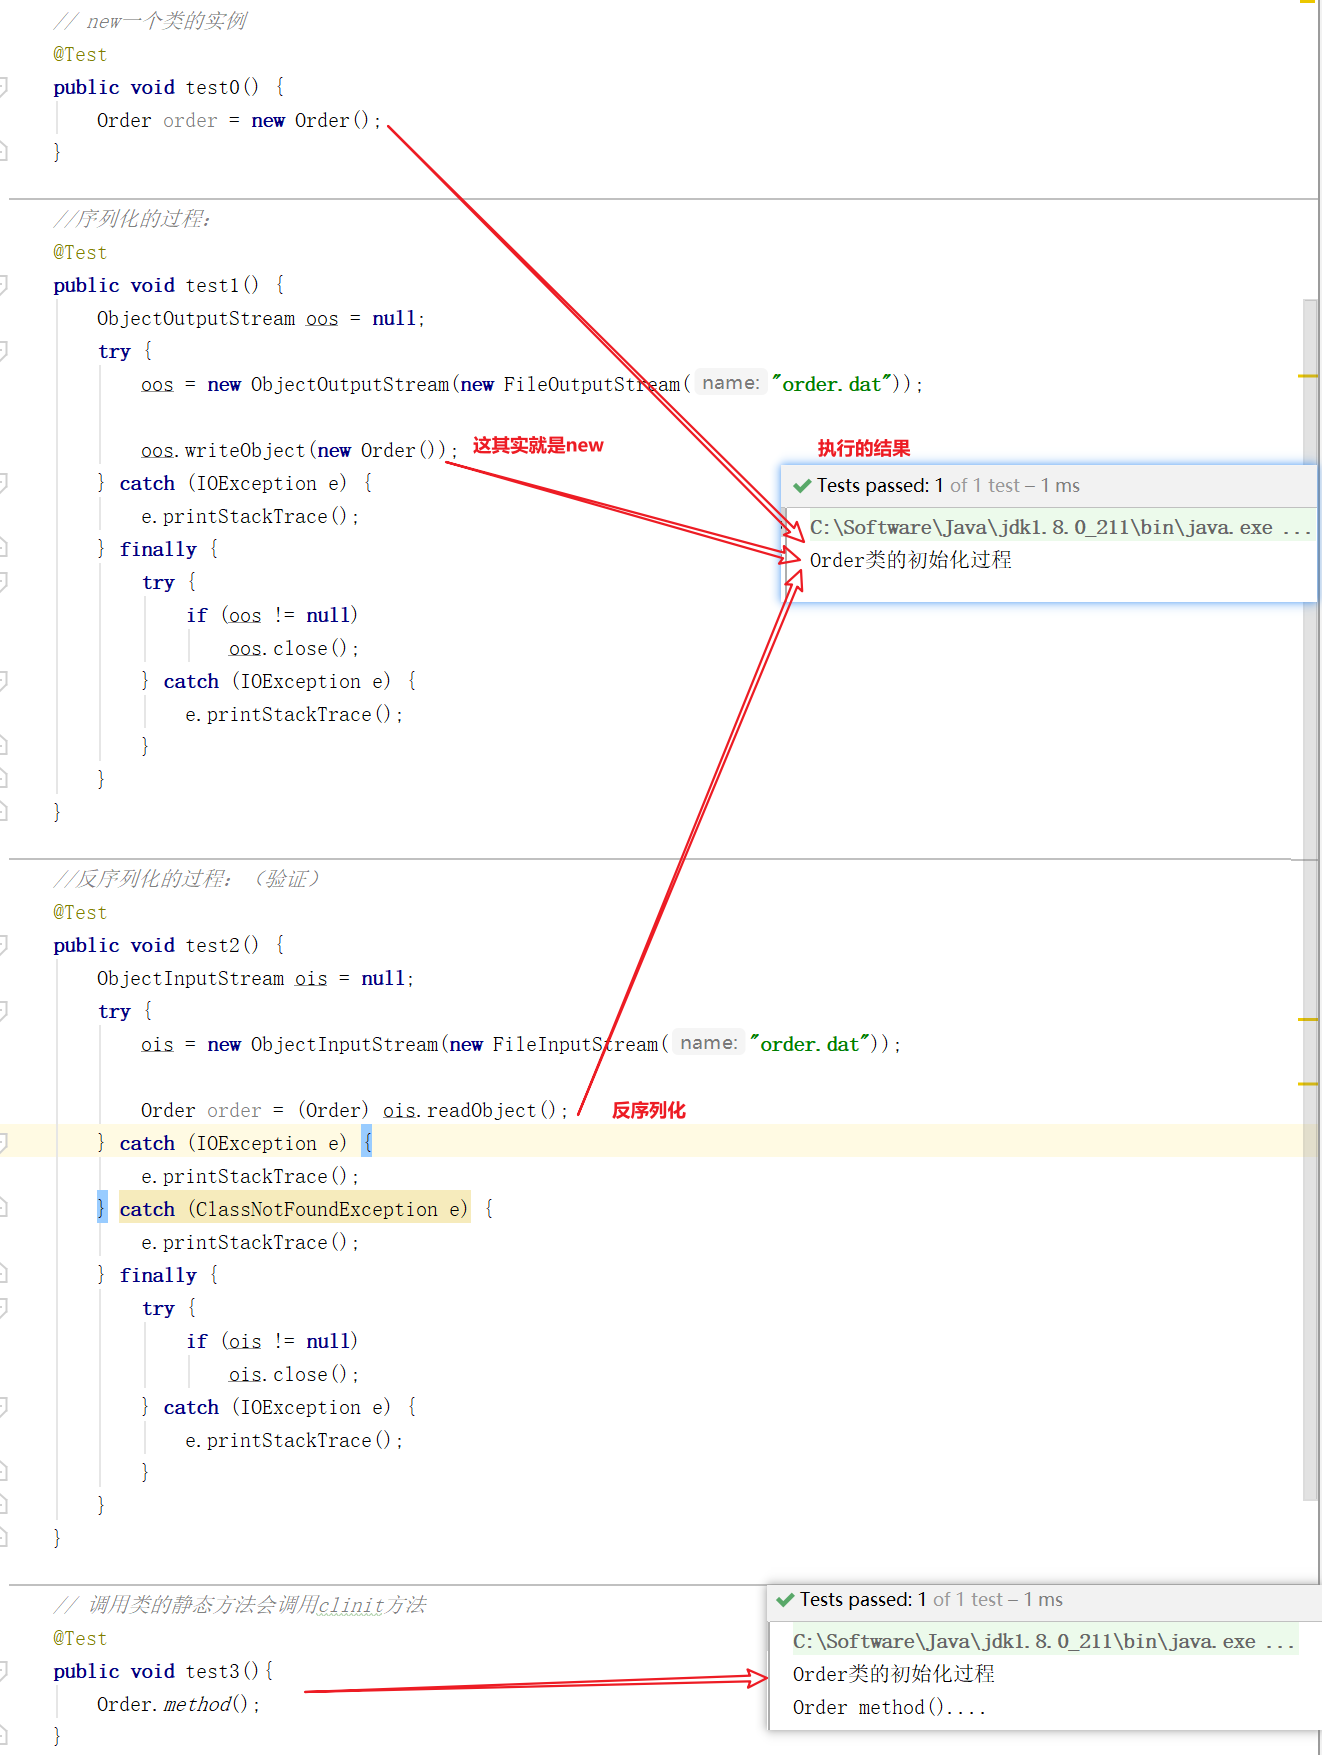Click the 'Order order = new Order();' statement
Image resolution: width=1322 pixels, height=1755 pixels.
pos(238,120)
